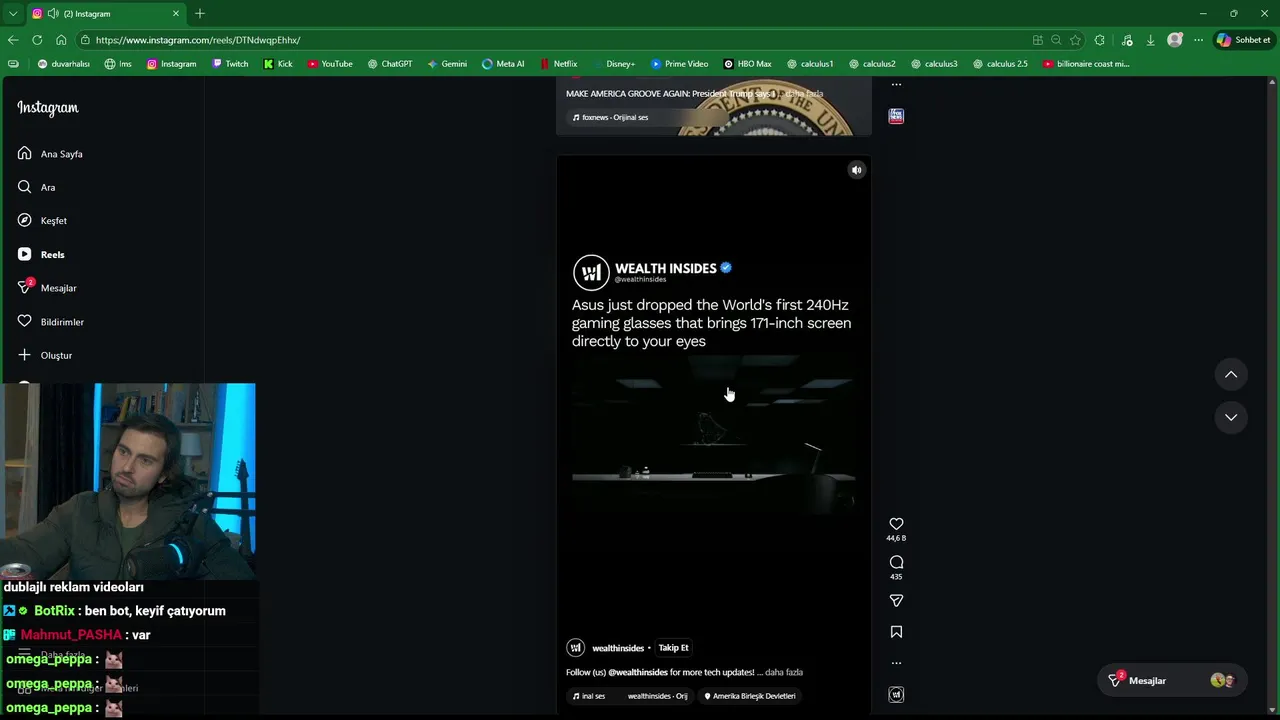This screenshot has height=720, width=1280.
Task: Open calculus 2.5 bookmark
Action: coord(999,64)
